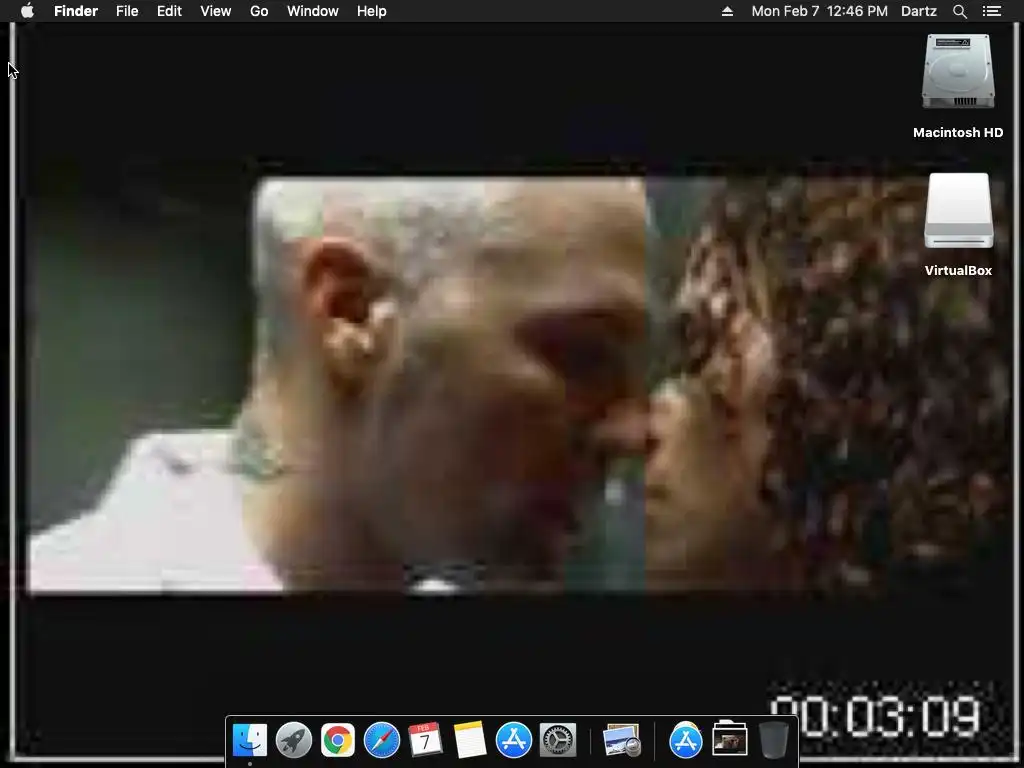Open Notification Center list icon
This screenshot has width=1024, height=768.
(992, 11)
